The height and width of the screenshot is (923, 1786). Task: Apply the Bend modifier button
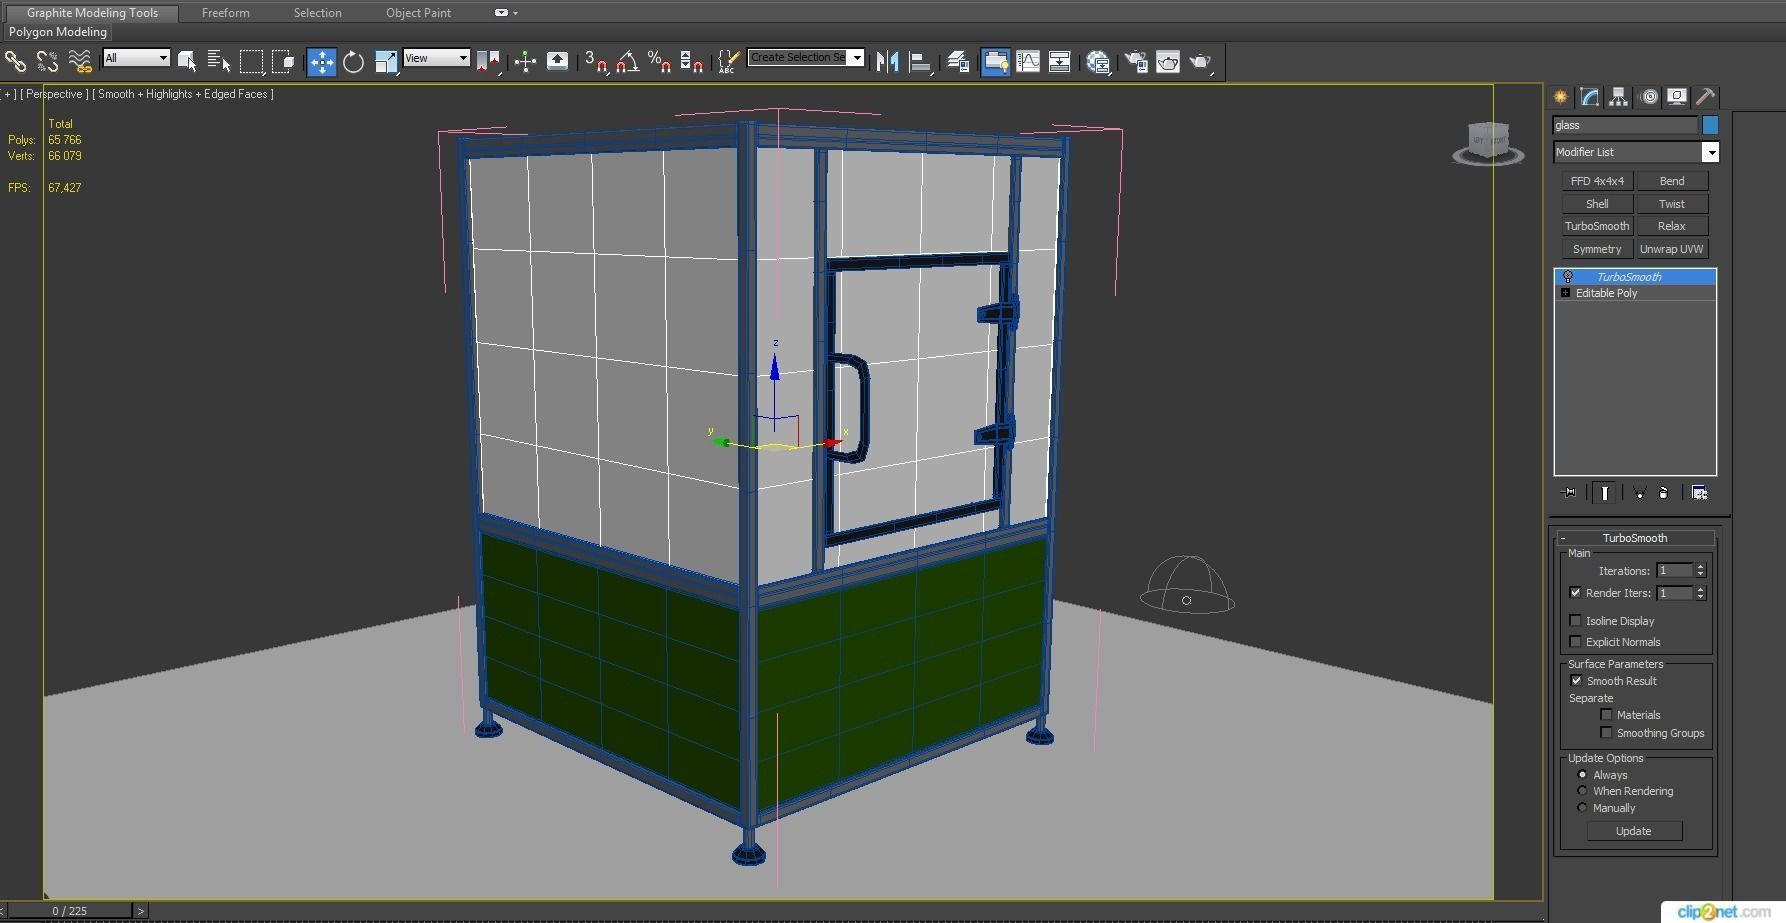(1672, 181)
